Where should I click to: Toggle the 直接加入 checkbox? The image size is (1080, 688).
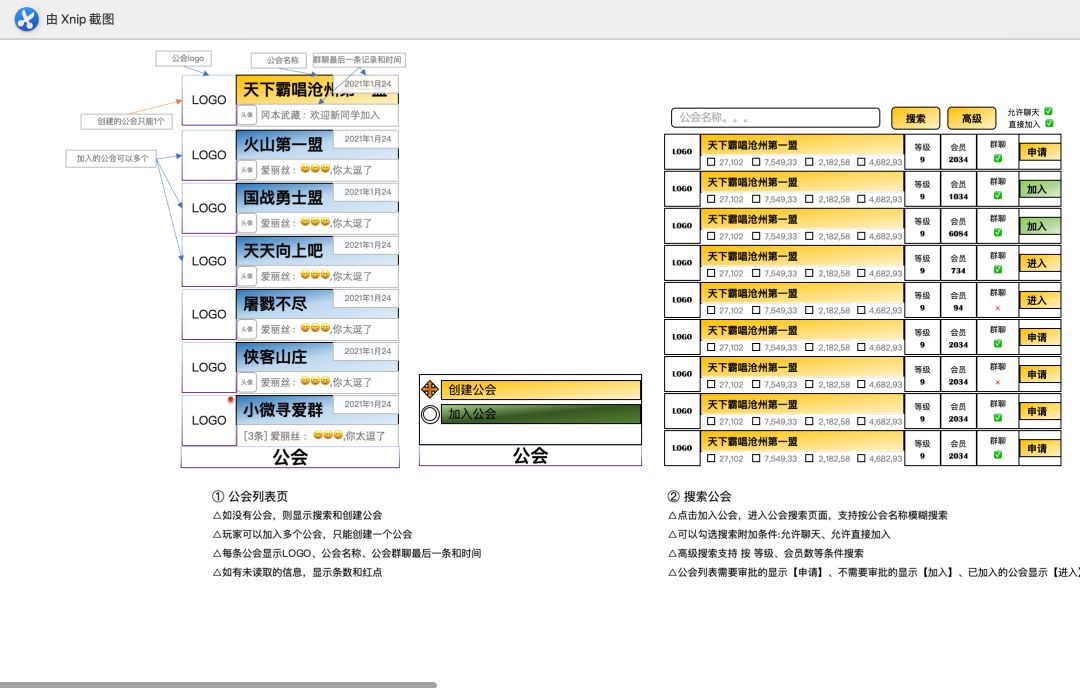pyautogui.click(x=1049, y=123)
